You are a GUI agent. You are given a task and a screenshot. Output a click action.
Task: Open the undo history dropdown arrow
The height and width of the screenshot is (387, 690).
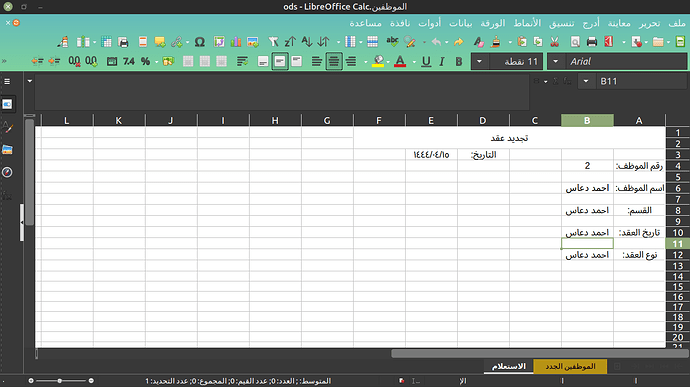click(x=446, y=42)
